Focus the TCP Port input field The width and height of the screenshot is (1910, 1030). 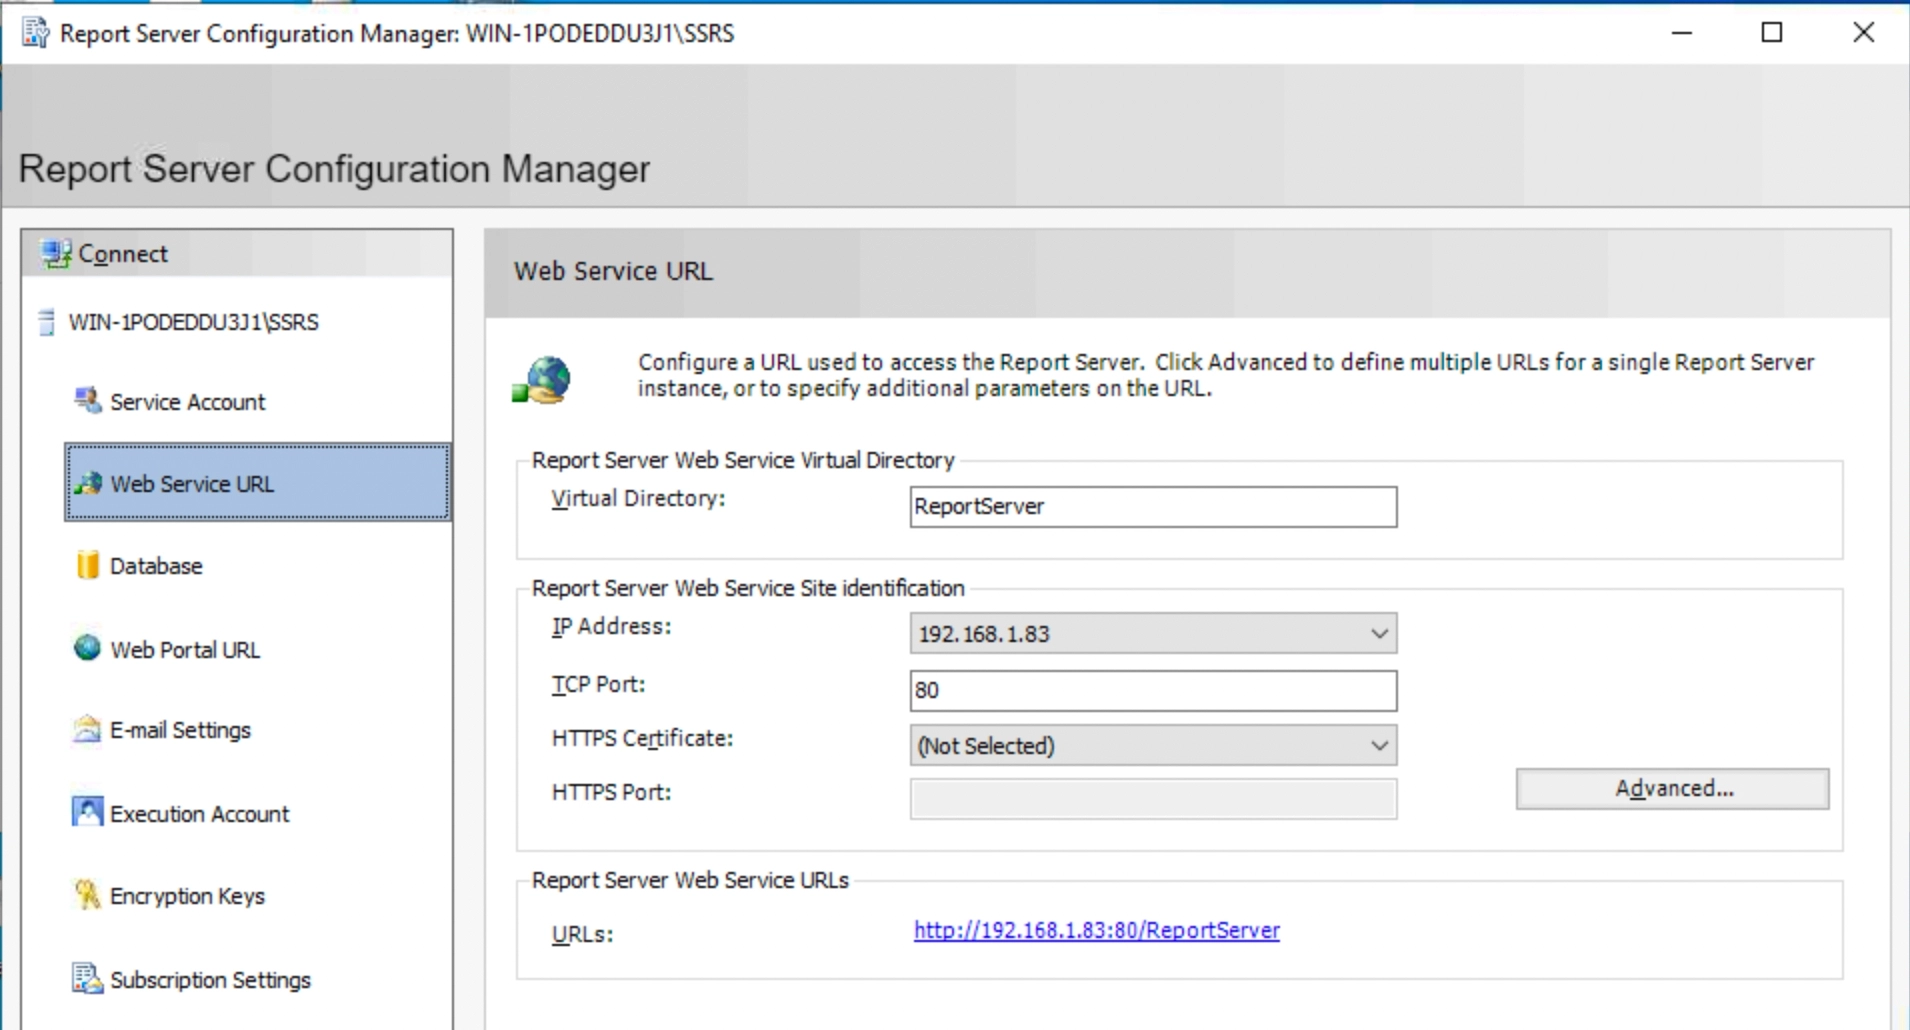click(x=1152, y=691)
